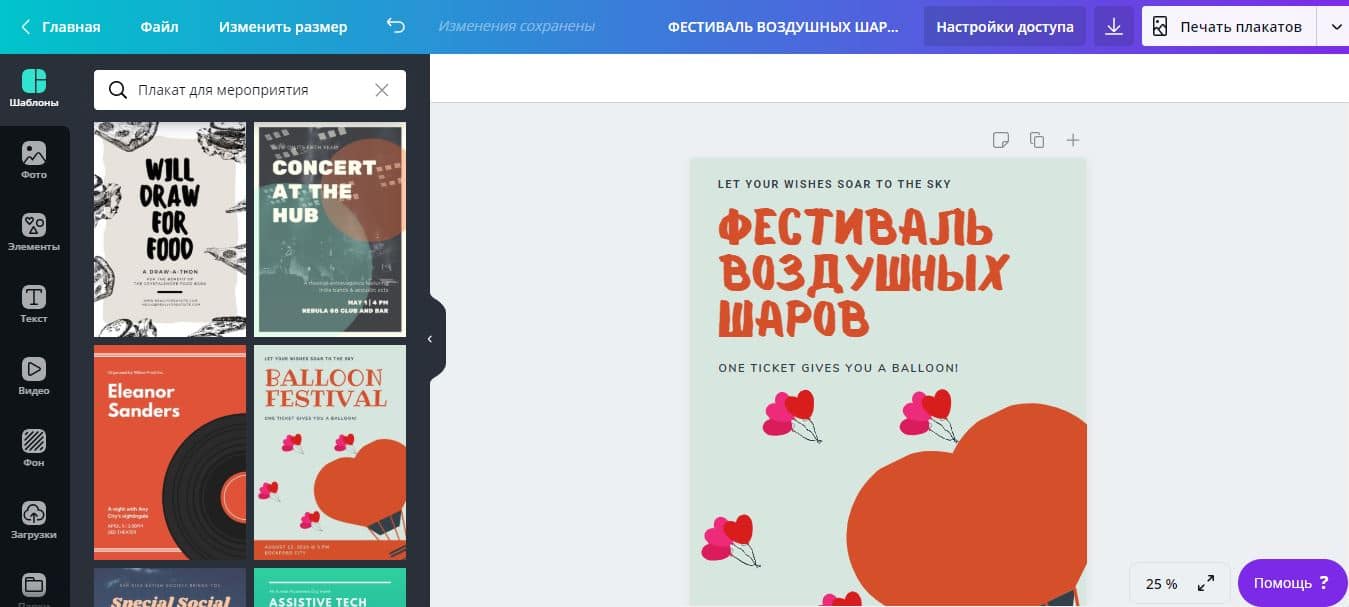Screen dimensions: 1349x607
Task: Collapse the templates side panel
Action: pos(430,338)
